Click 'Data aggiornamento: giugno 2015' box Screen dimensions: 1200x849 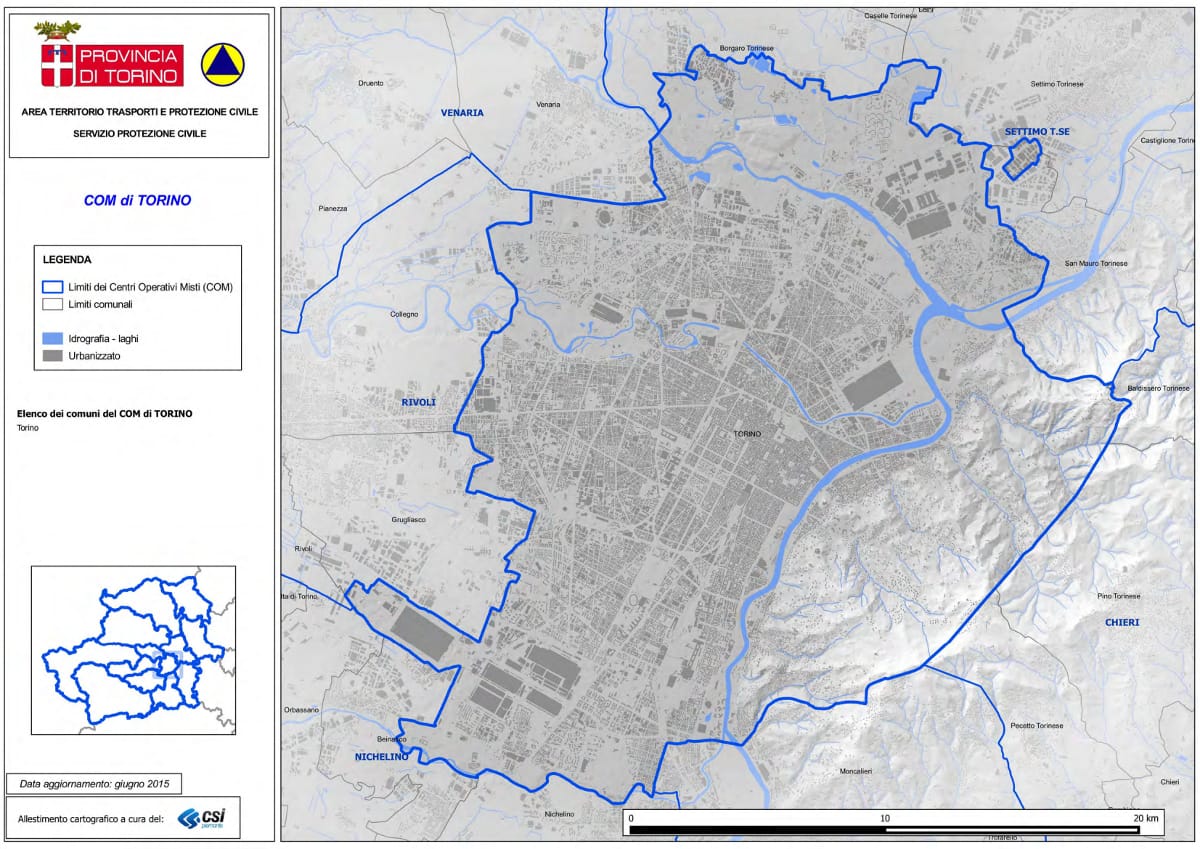pyautogui.click(x=94, y=784)
